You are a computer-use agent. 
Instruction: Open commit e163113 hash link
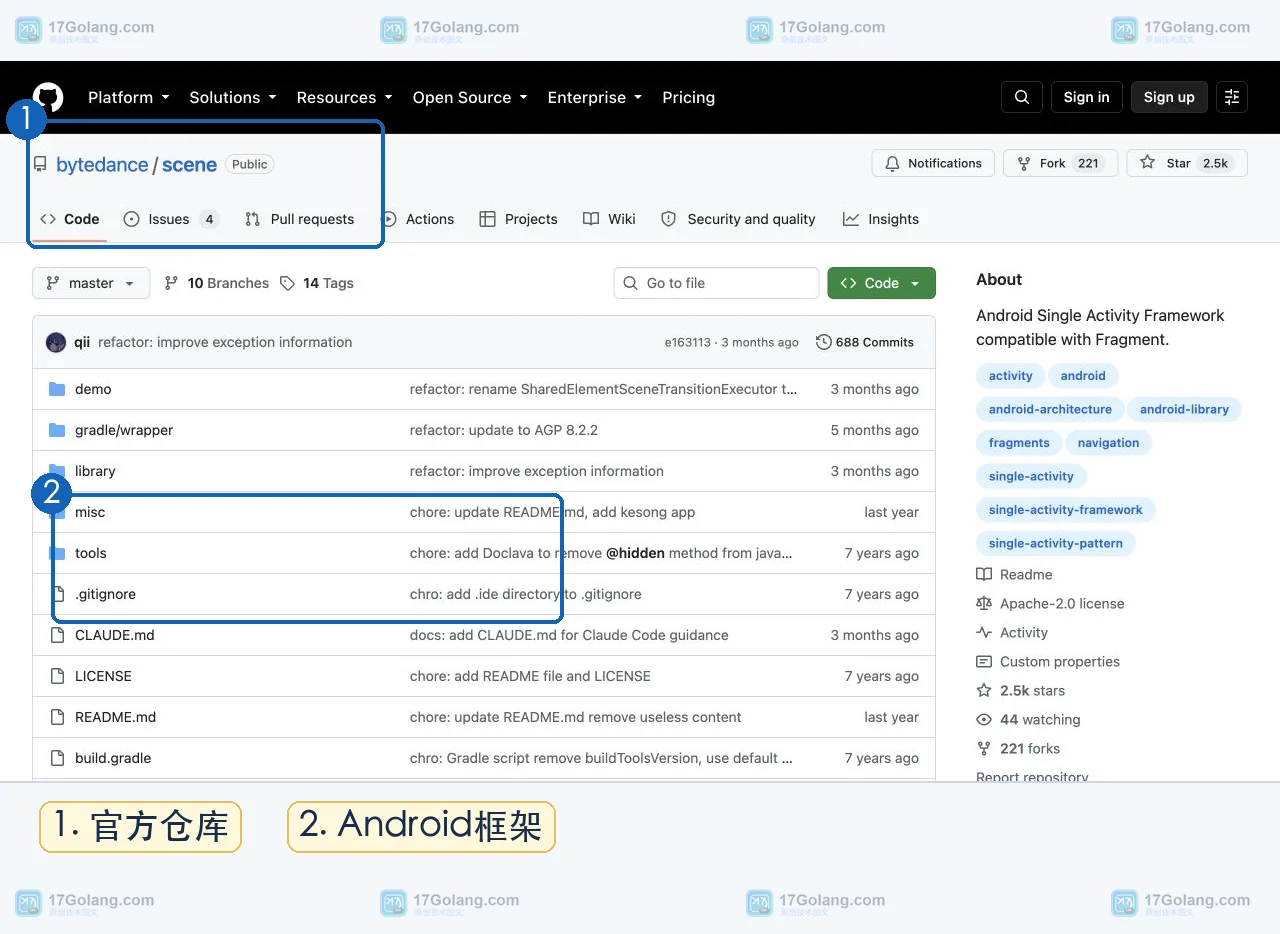687,342
